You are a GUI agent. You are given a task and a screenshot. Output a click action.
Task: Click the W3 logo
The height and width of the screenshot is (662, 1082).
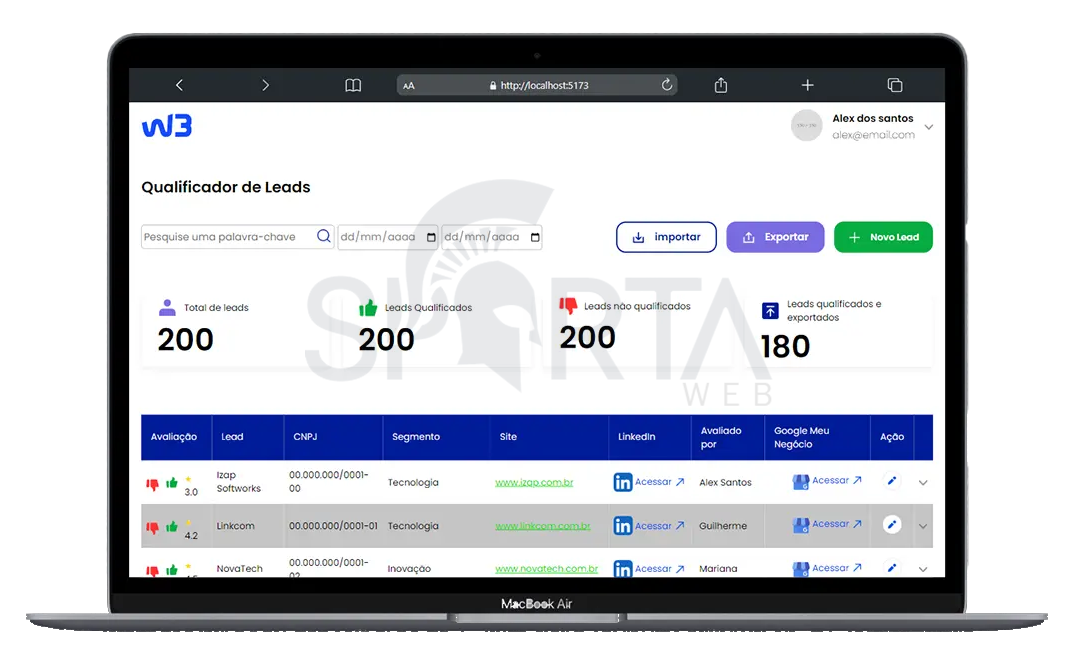click(166, 126)
